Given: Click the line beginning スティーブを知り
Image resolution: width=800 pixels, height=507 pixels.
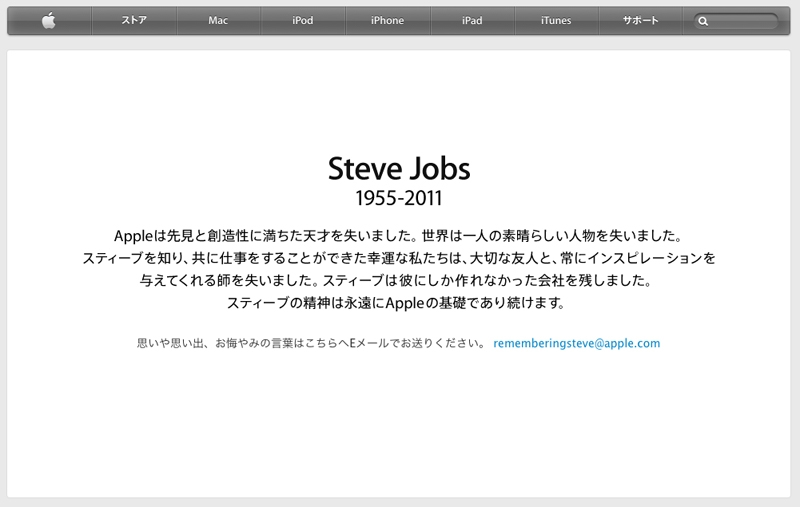Looking at the screenshot, I should [399, 258].
